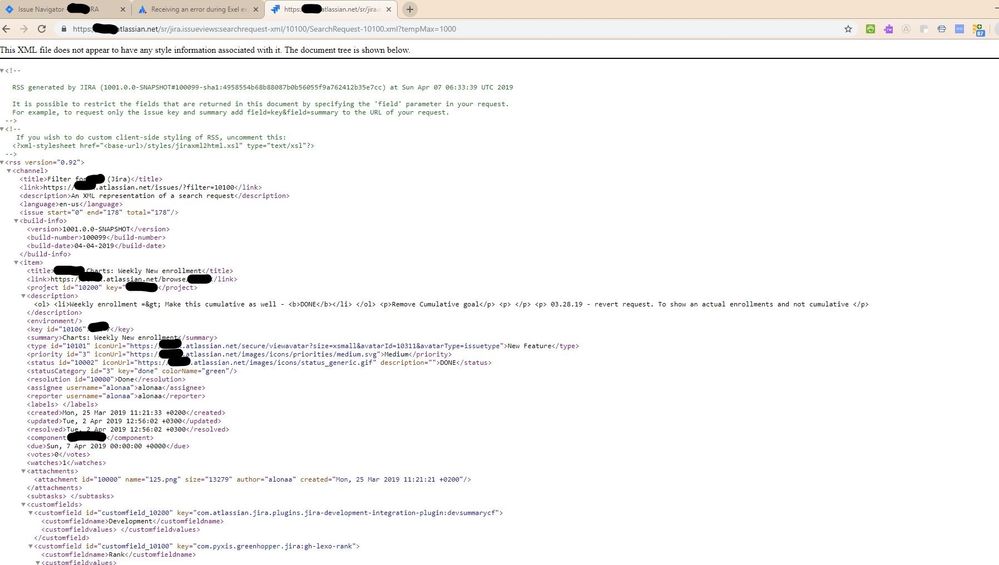Open the purple puzzle-piece extension

click(x=888, y=29)
